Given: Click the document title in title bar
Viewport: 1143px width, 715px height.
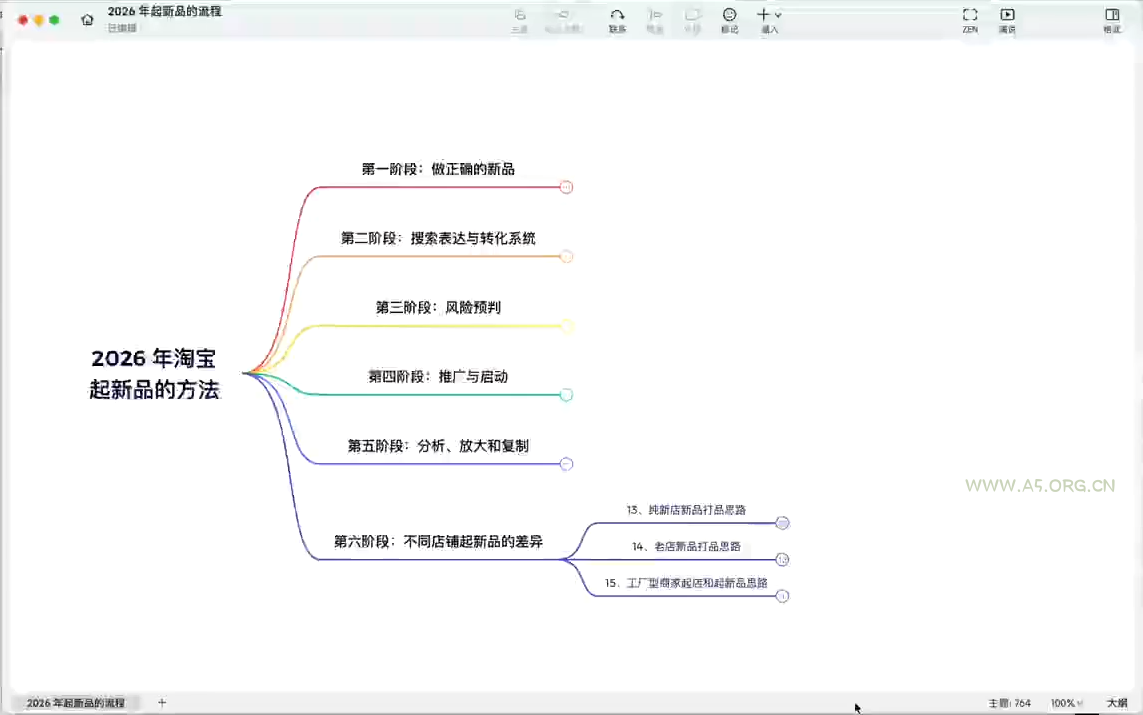Looking at the screenshot, I should [x=165, y=12].
